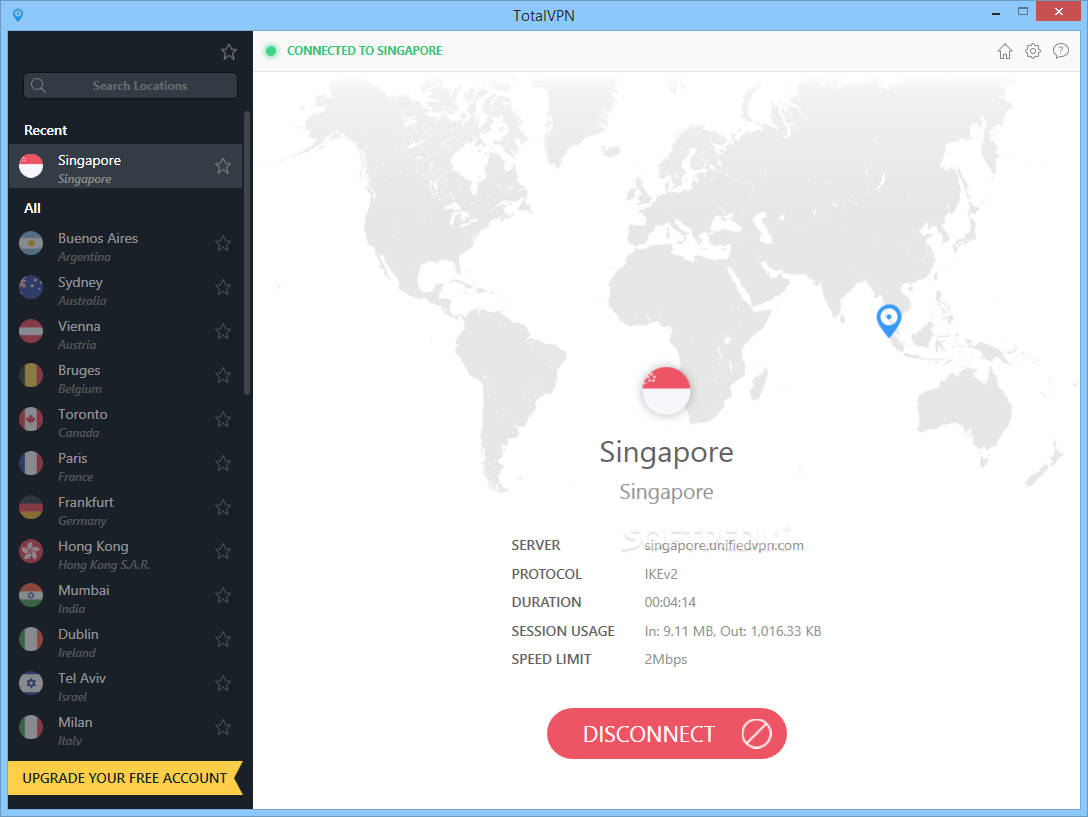Click the IKEv2 protocol value
1088x817 pixels.
click(661, 574)
